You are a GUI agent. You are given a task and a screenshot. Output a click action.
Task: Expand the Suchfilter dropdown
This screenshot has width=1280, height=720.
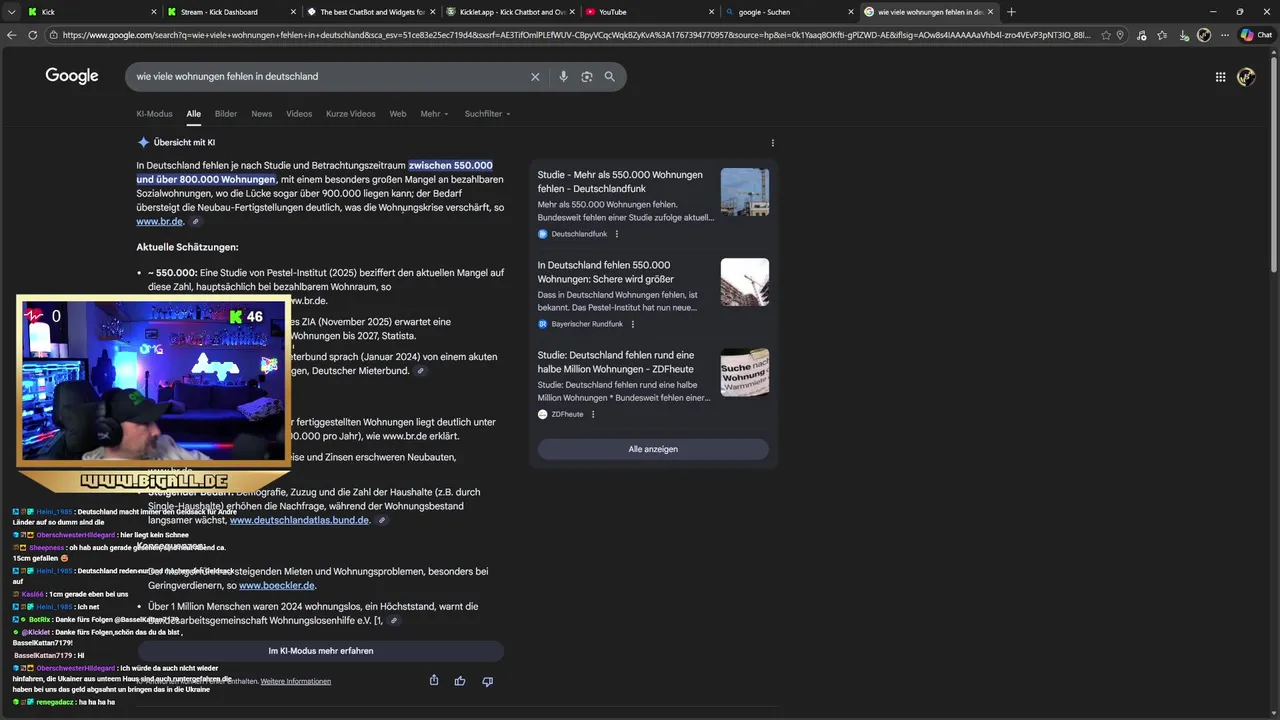(x=487, y=114)
